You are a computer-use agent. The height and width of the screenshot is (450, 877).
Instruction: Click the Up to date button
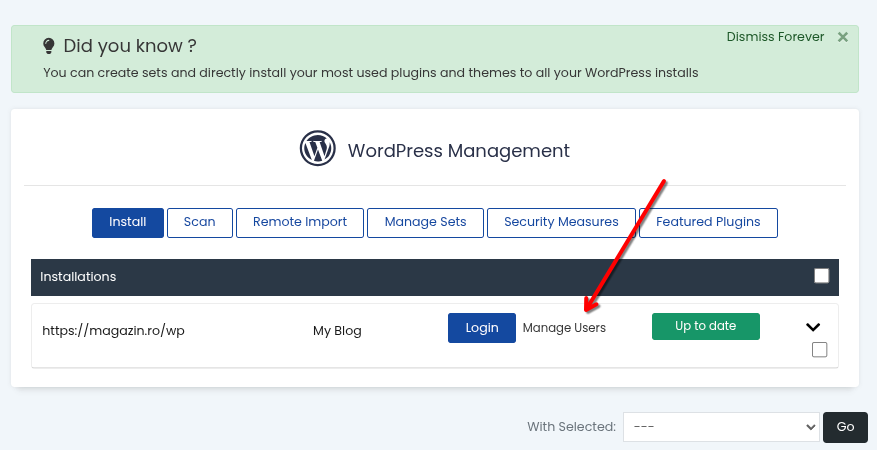click(x=706, y=326)
